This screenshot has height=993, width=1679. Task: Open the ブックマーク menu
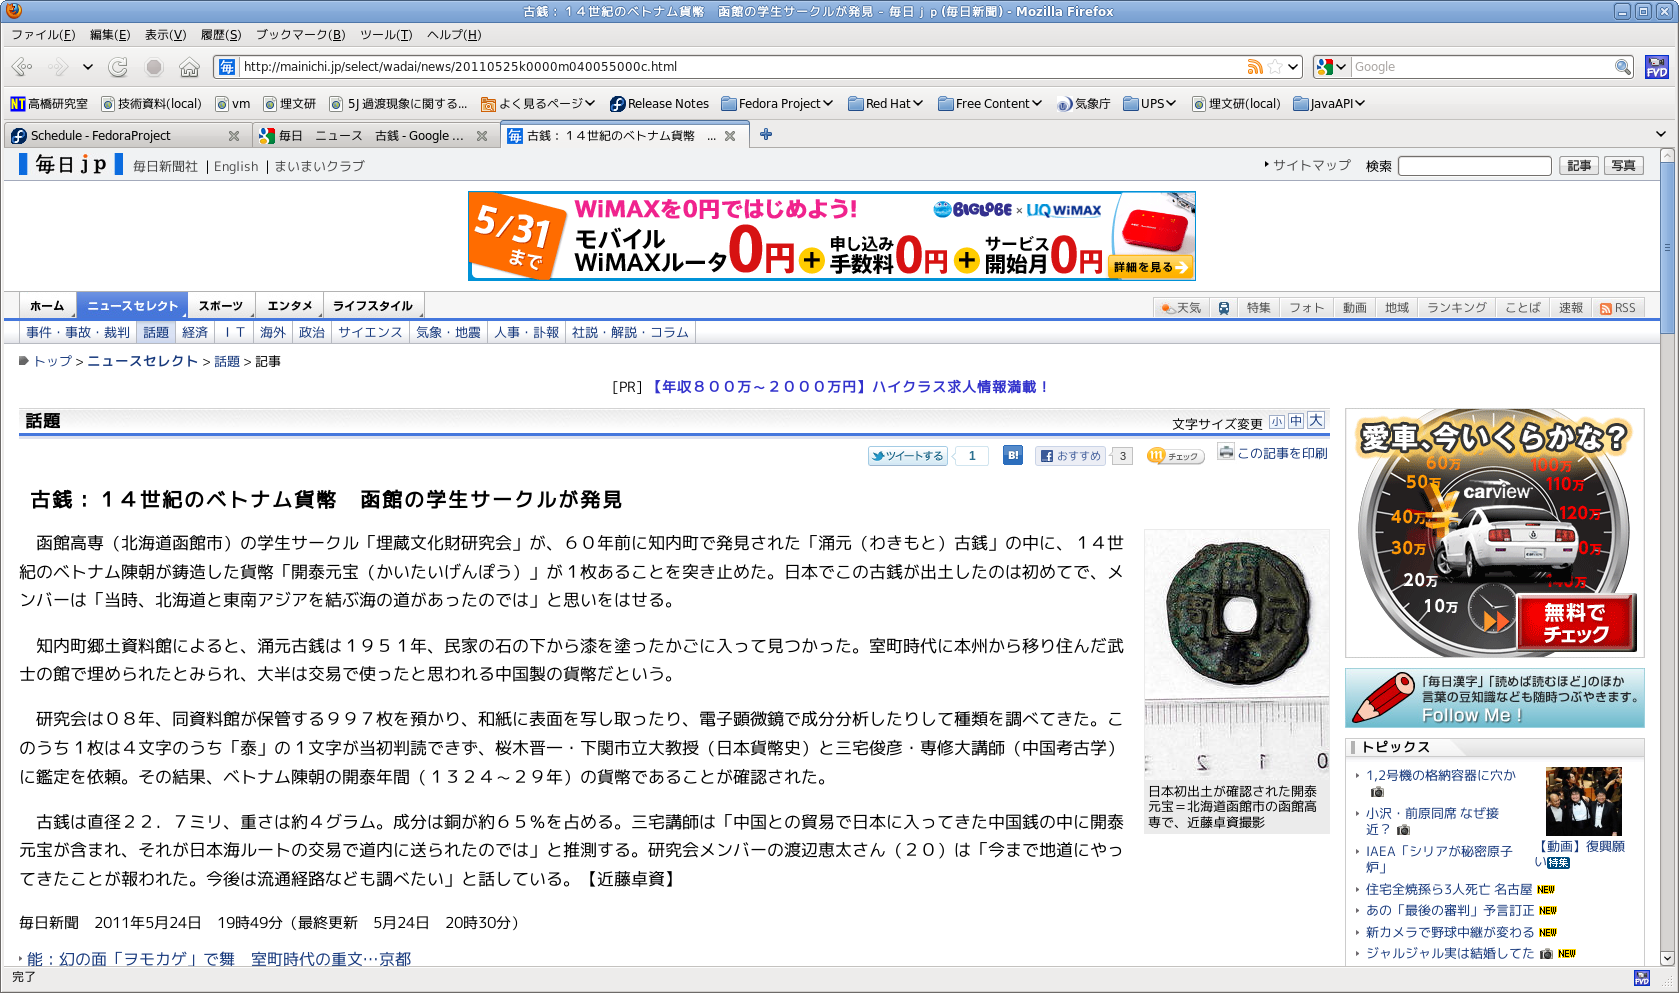[300, 35]
